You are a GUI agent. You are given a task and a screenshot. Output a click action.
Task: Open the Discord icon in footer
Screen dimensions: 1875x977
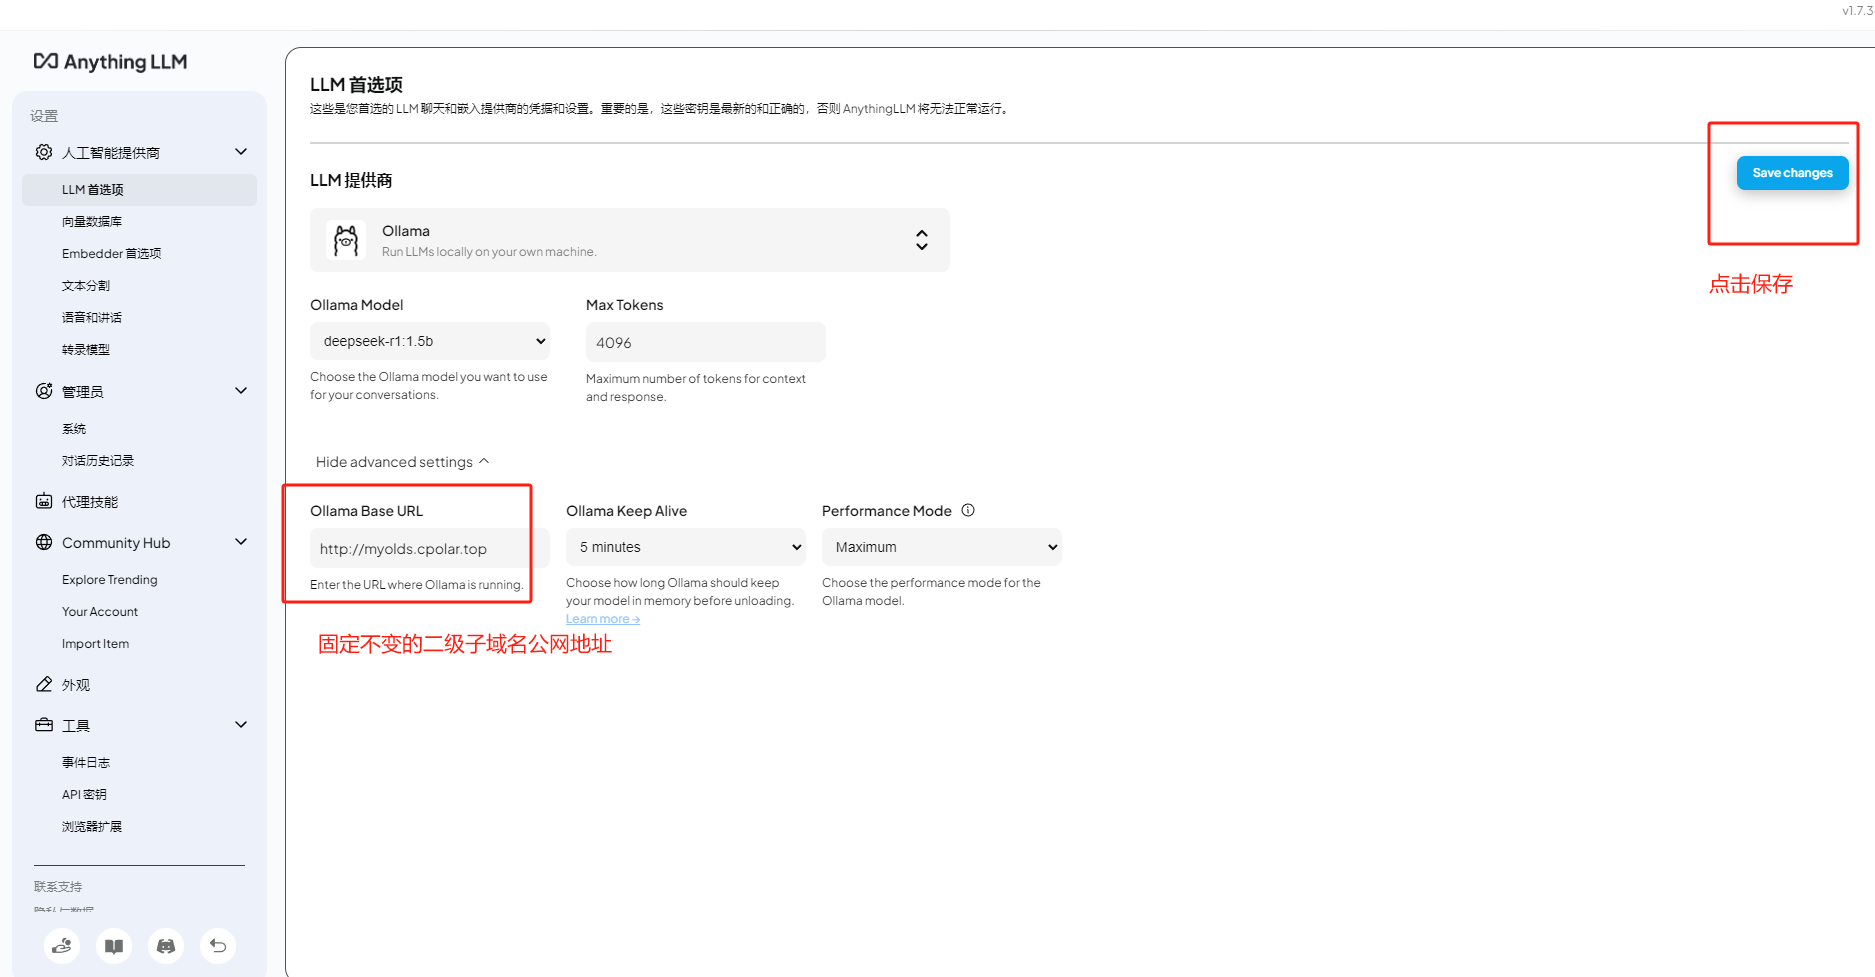[x=166, y=946]
